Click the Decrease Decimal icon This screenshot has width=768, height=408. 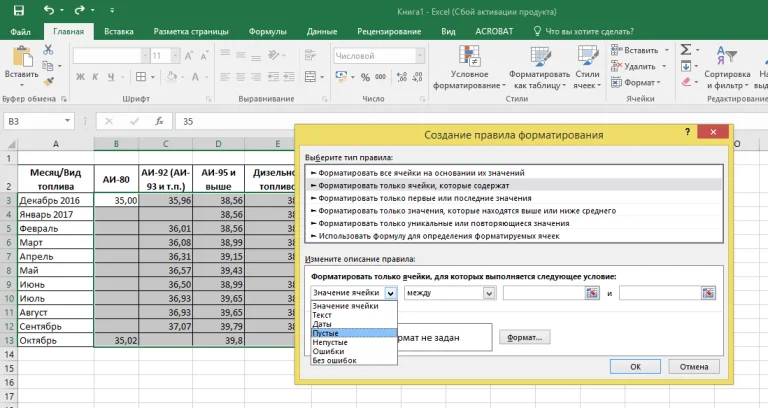click(417, 76)
